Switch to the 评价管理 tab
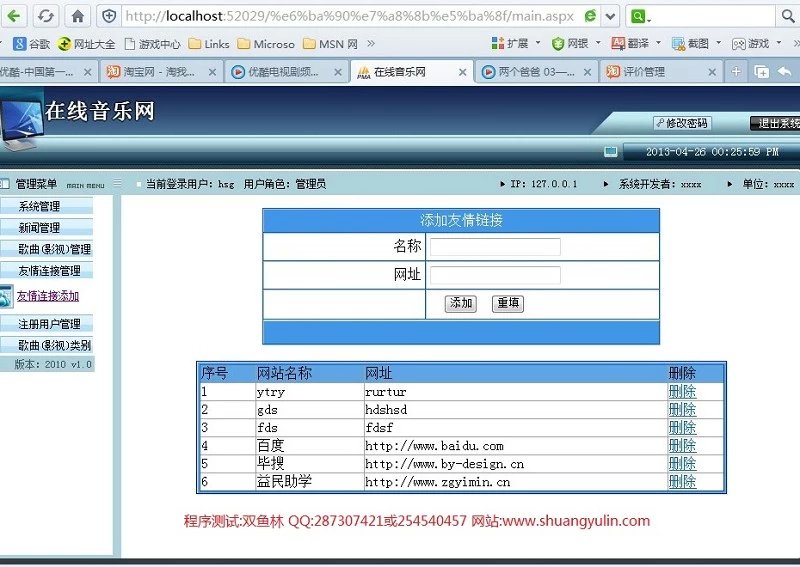Image resolution: width=800 pixels, height=567 pixels. [x=659, y=72]
